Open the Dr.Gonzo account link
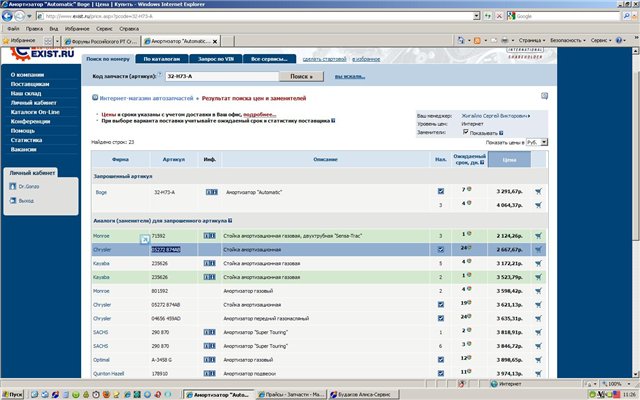 pos(29,186)
